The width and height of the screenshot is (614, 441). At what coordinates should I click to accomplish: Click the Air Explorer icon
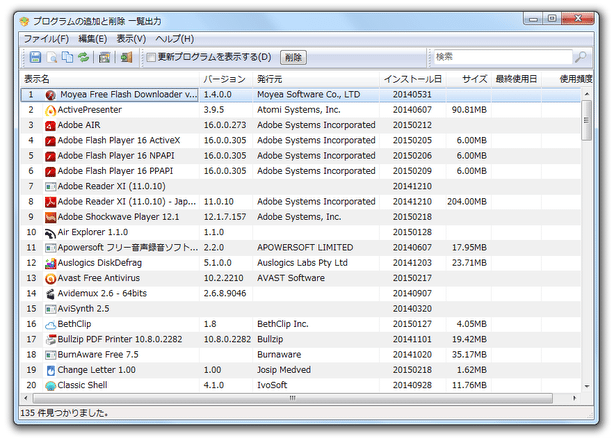[51, 233]
